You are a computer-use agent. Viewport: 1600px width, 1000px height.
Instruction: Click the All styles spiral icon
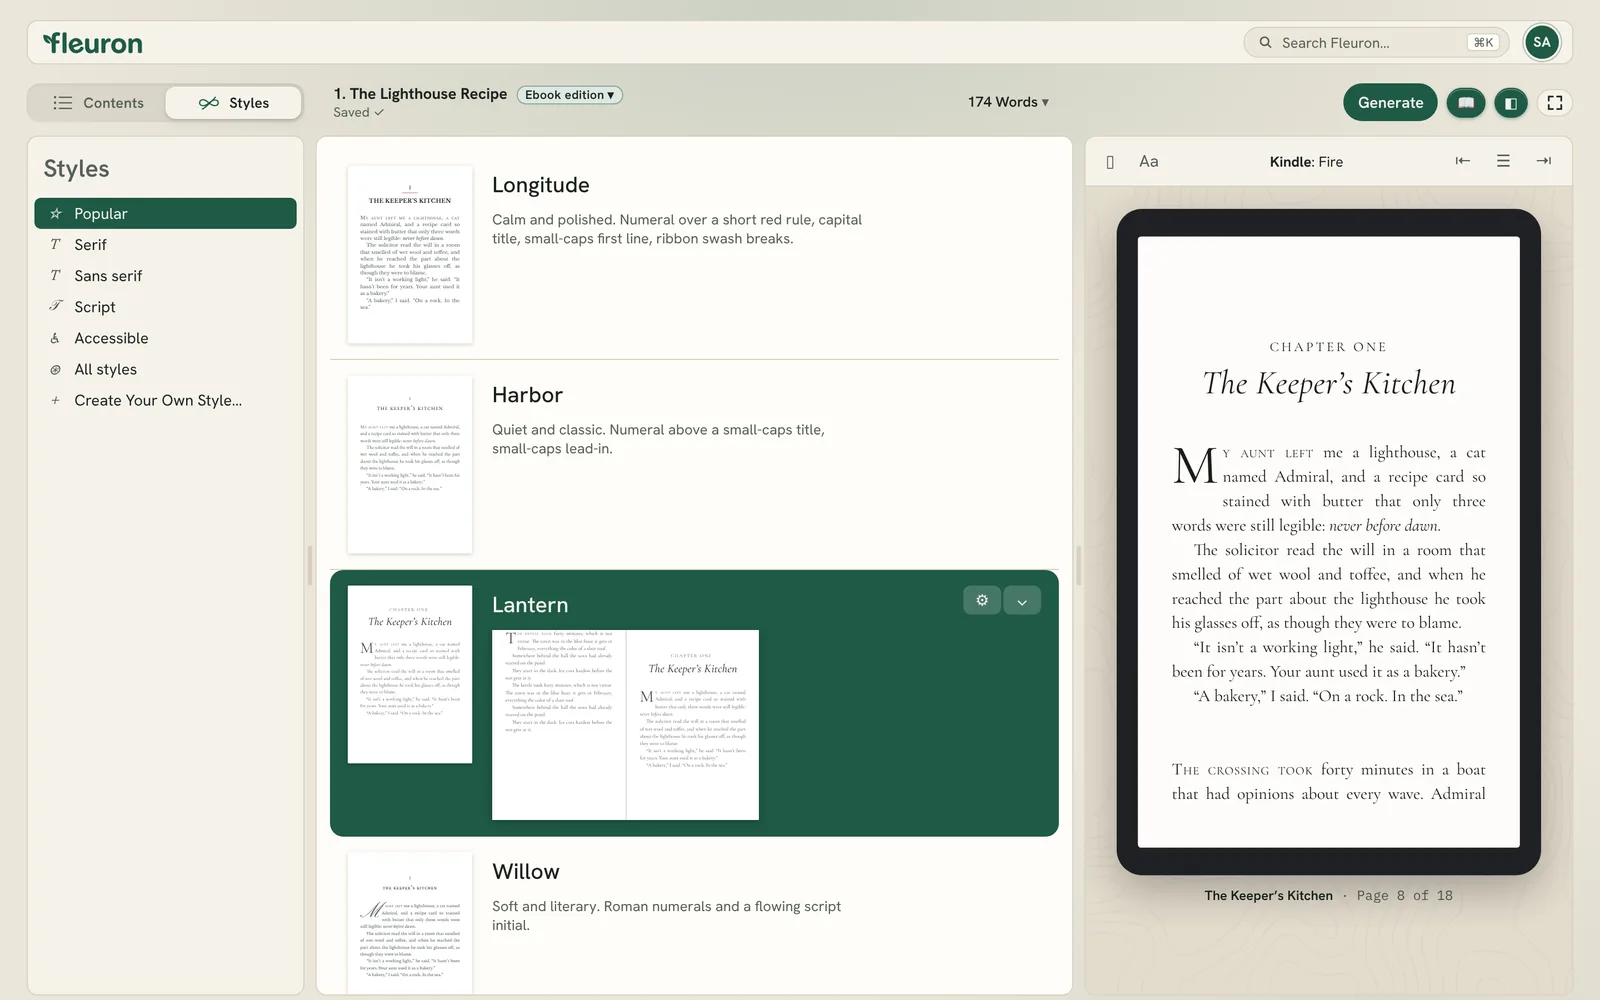pos(55,369)
